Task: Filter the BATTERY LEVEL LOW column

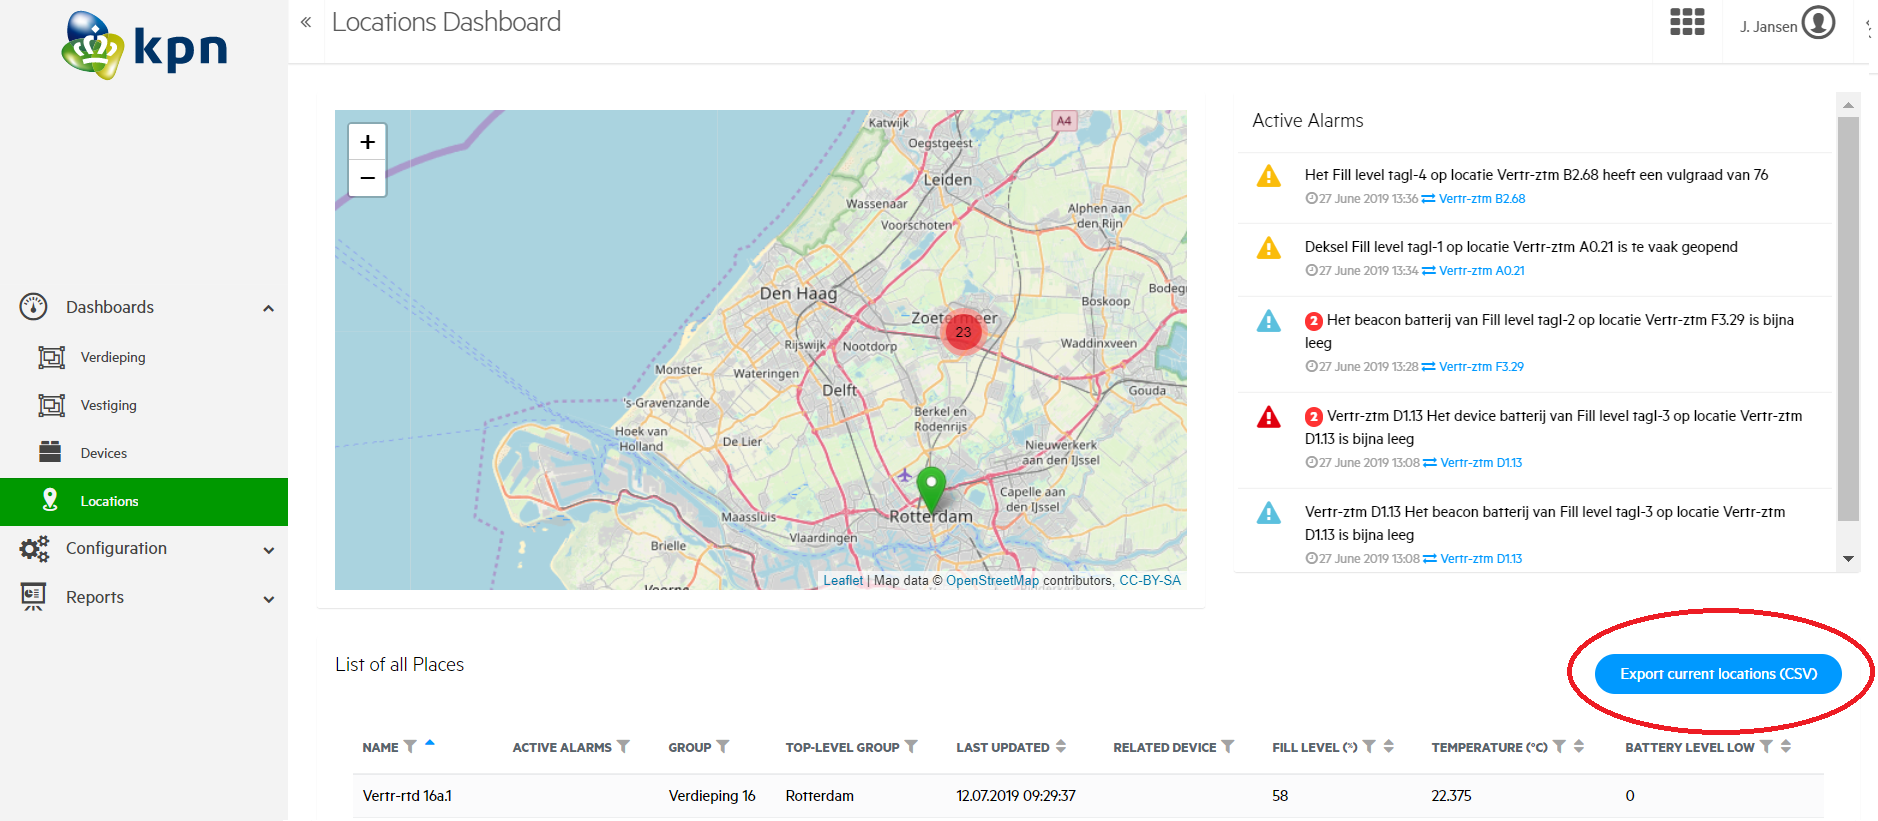Action: coord(1766,747)
